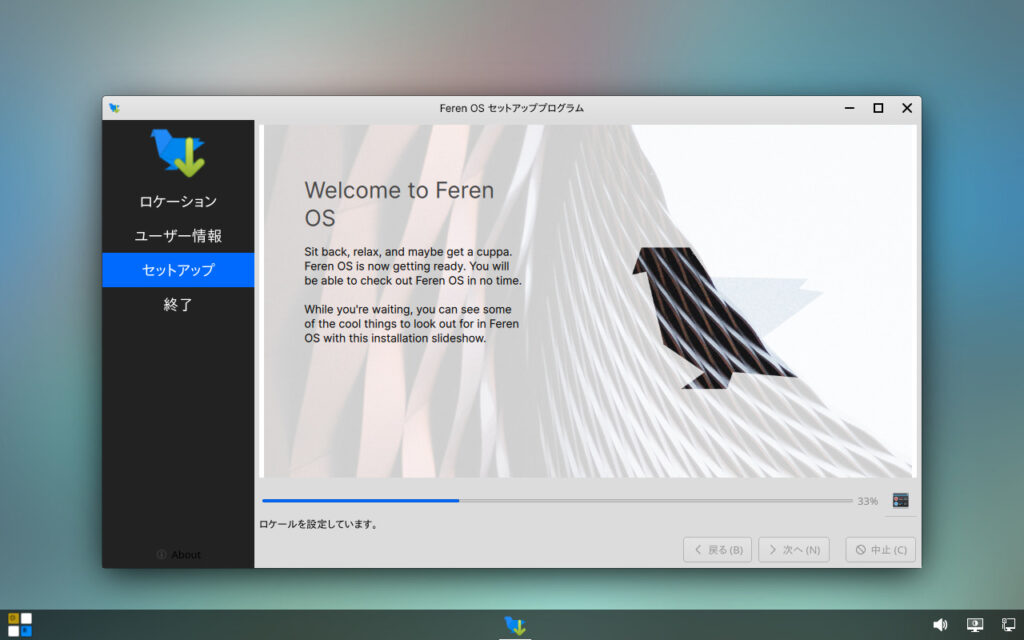Viewport: 1024px width, 640px height.
Task: Select the 終了 step in sidebar
Action: point(178,304)
